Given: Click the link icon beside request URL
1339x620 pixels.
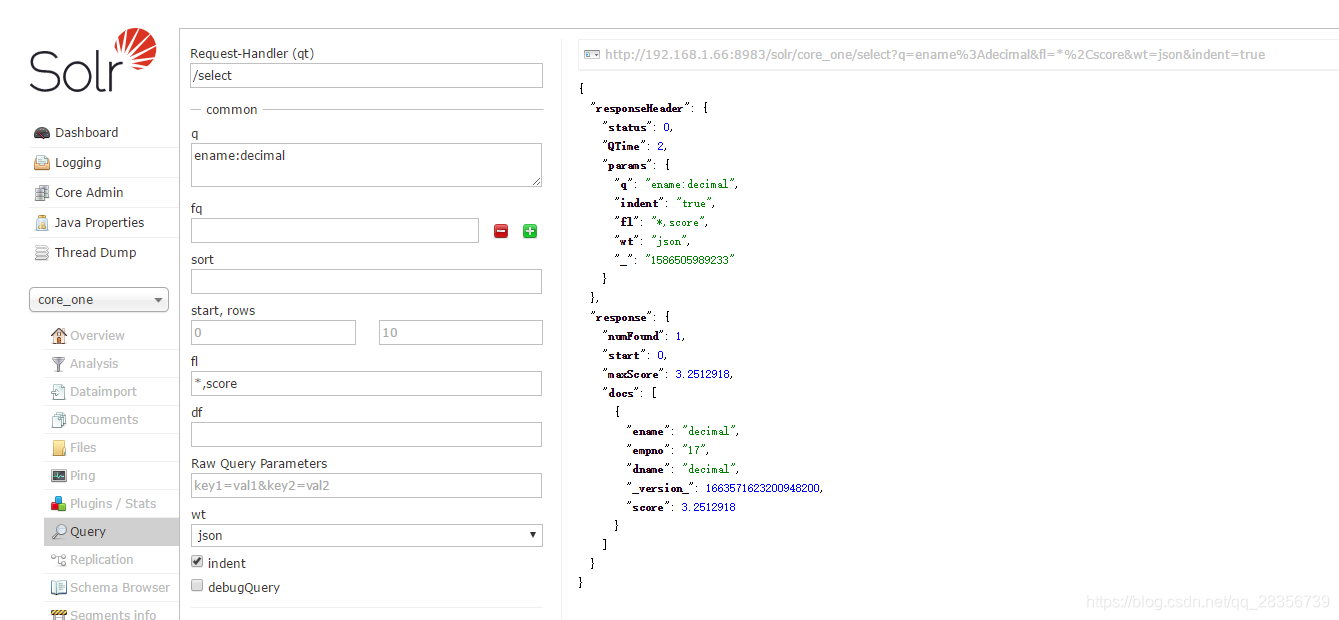Looking at the screenshot, I should (x=592, y=55).
